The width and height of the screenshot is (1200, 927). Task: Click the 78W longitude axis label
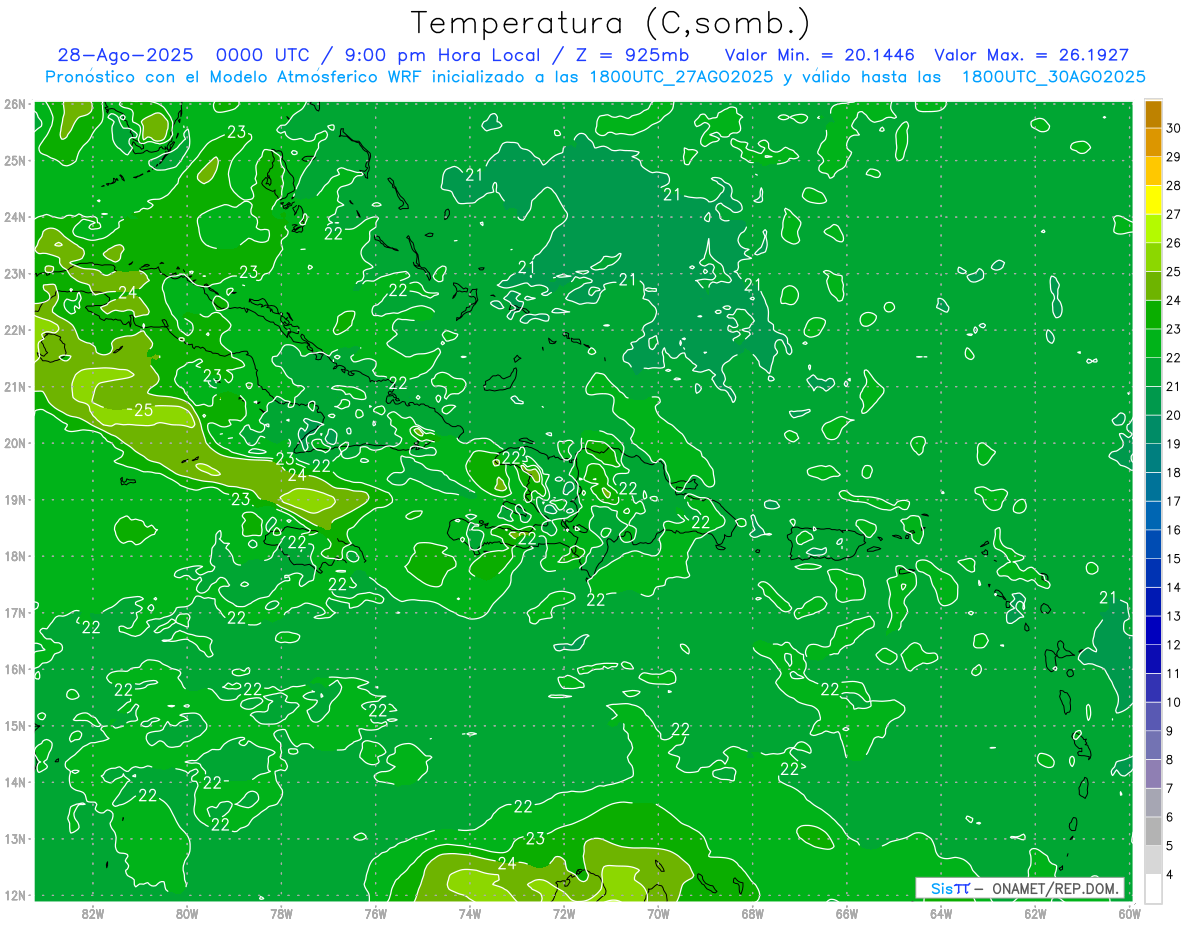[281, 913]
